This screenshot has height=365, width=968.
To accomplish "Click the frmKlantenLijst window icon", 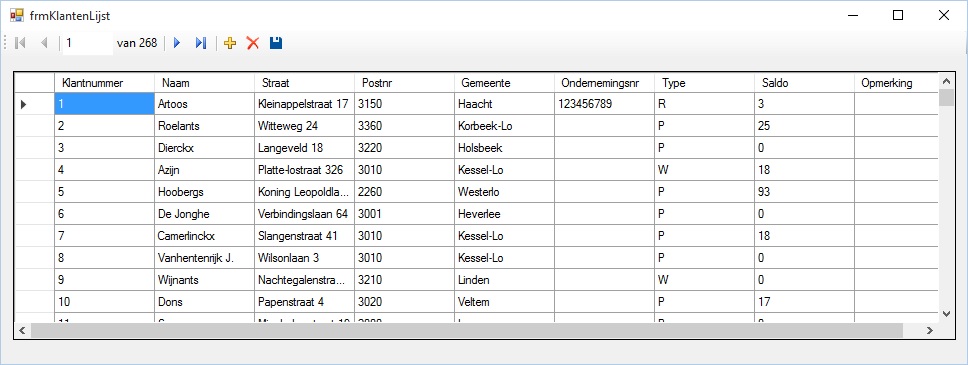I will click(17, 15).
